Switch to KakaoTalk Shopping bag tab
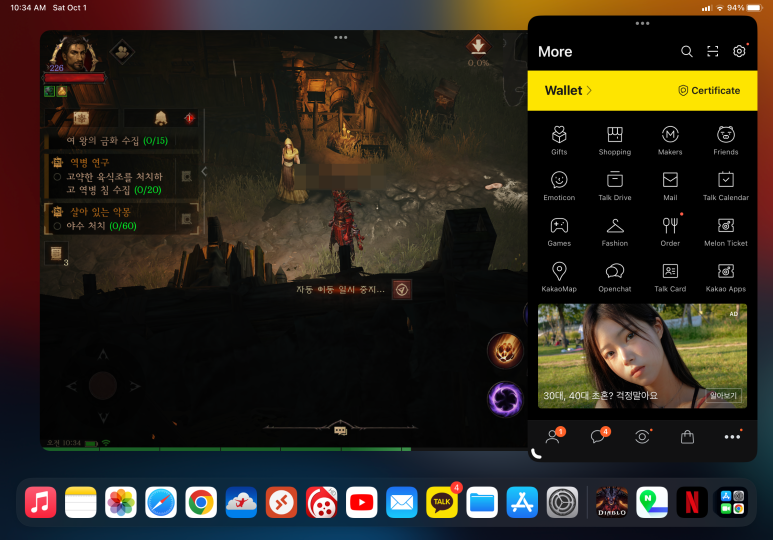Image resolution: width=773 pixels, height=540 pixels. pyautogui.click(x=687, y=437)
